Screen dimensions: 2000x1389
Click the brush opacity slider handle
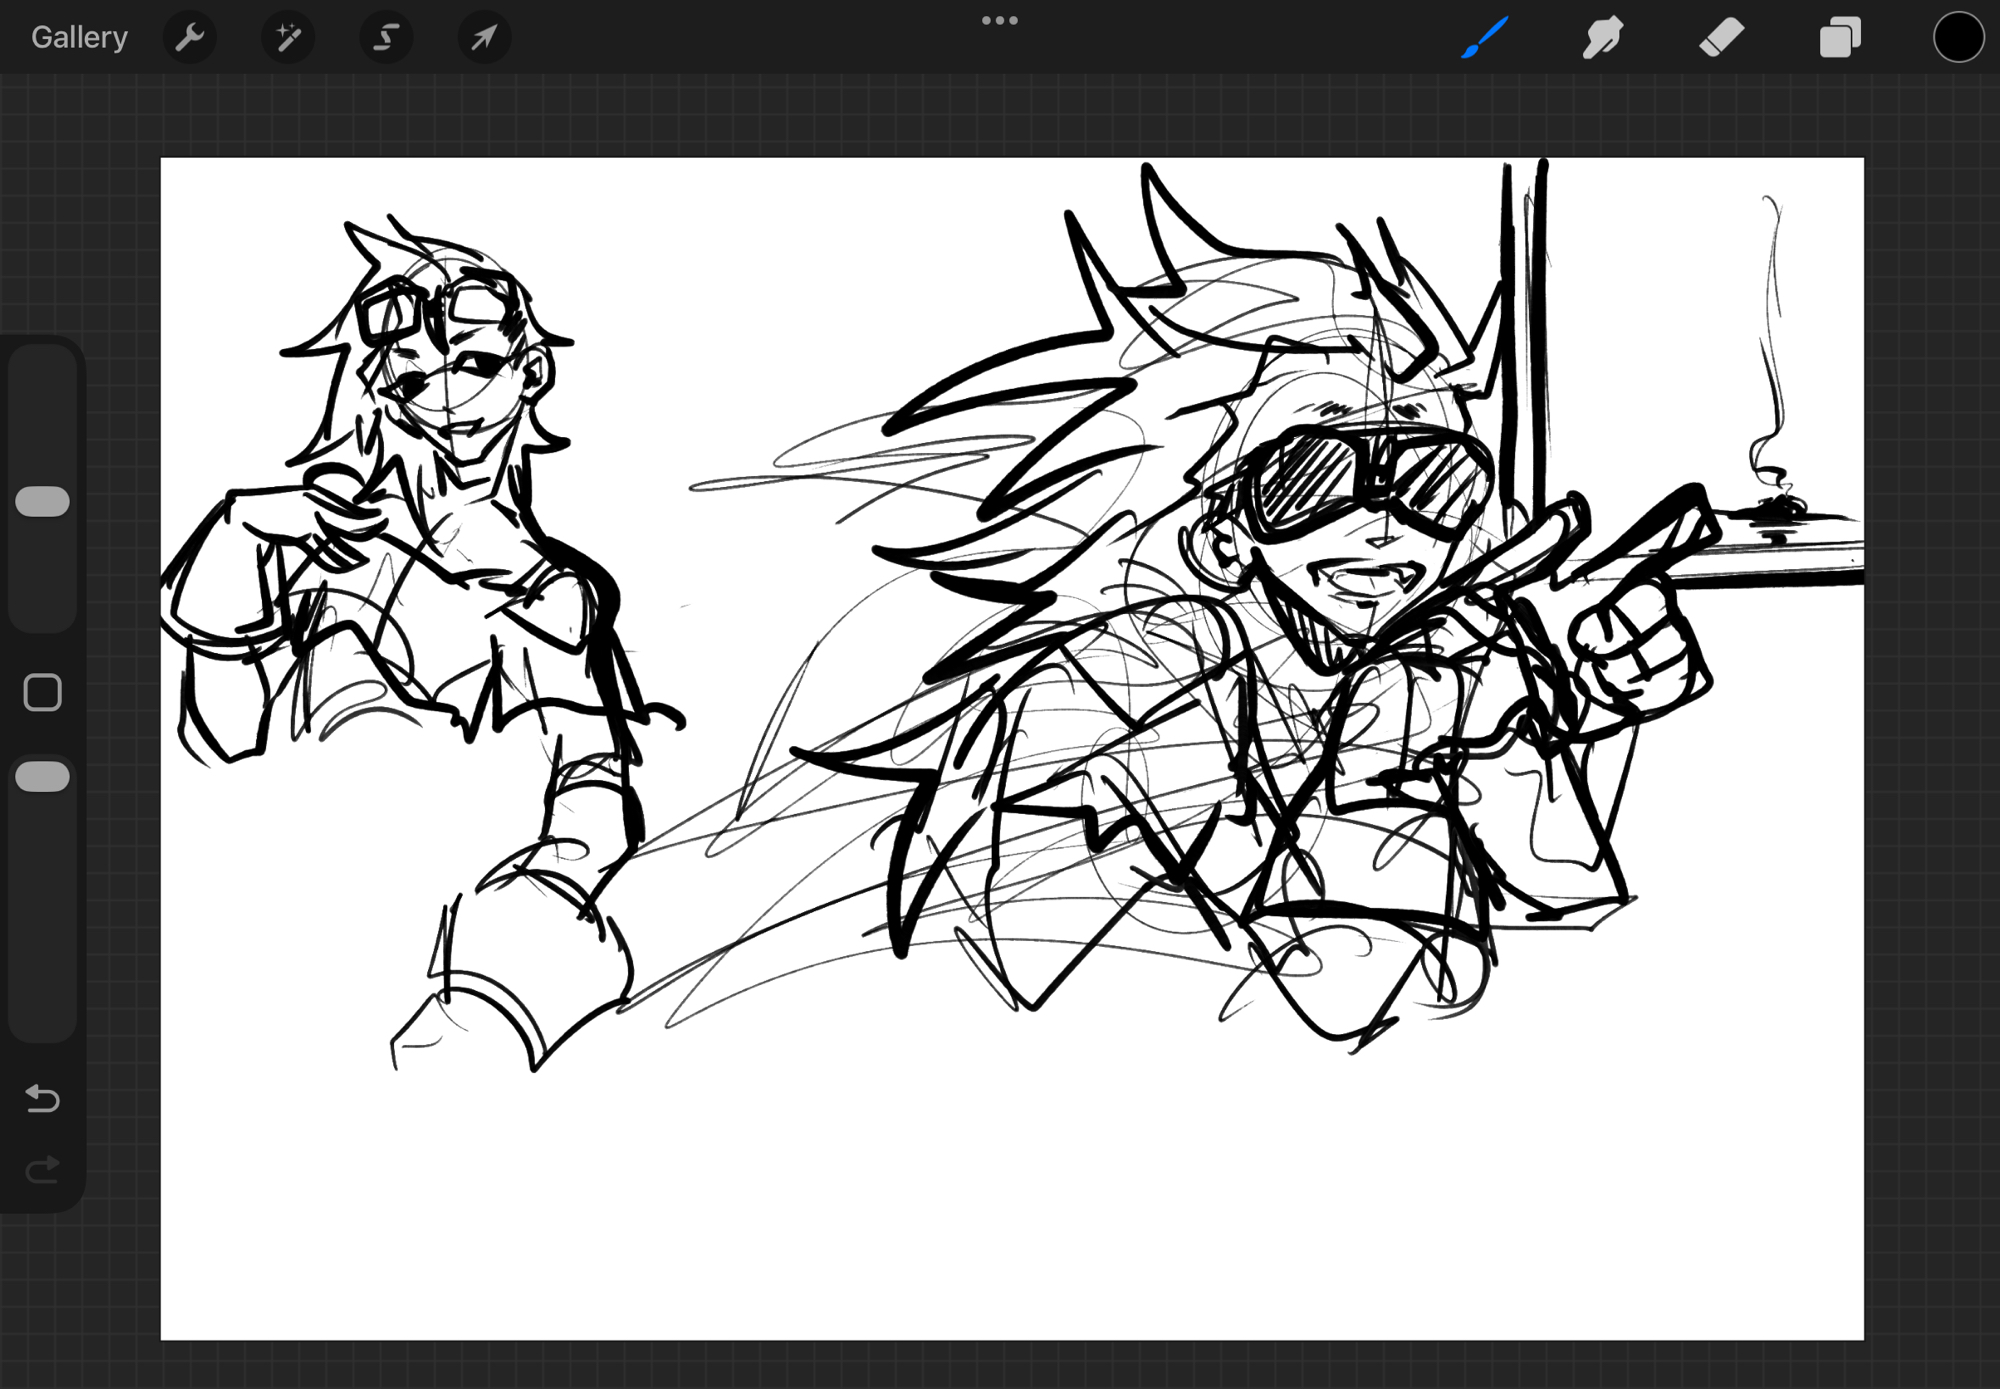click(43, 777)
